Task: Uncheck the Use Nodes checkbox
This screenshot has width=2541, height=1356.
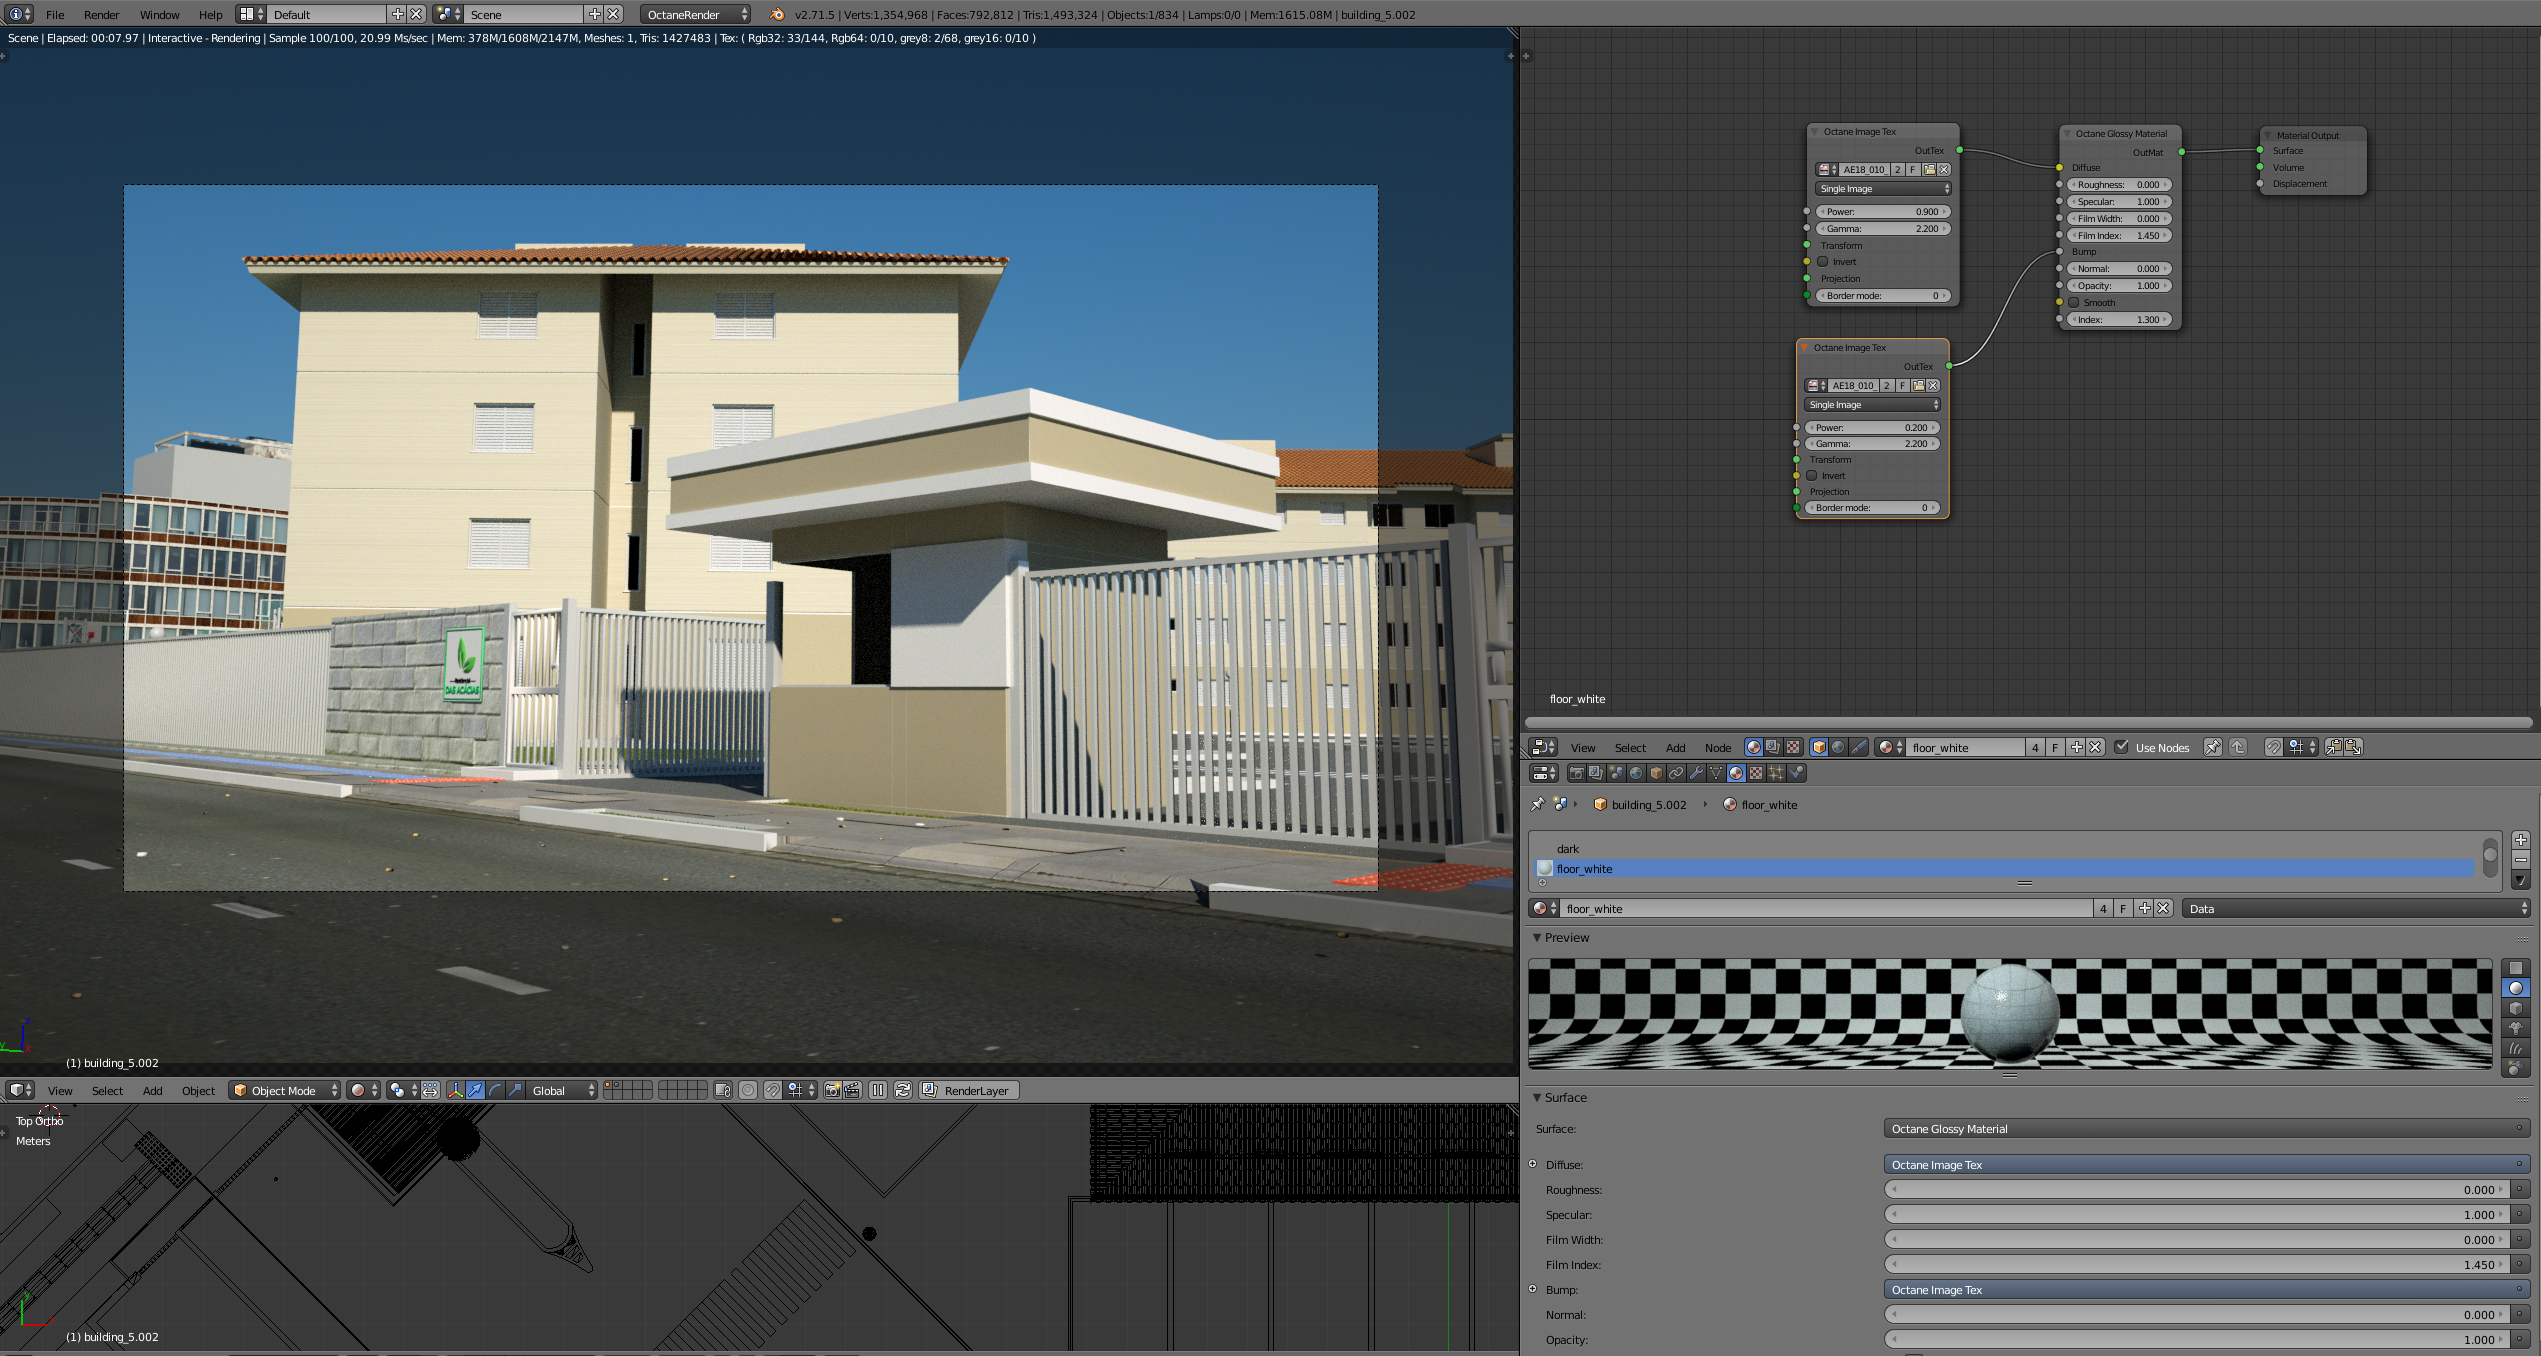Action: tap(2122, 747)
